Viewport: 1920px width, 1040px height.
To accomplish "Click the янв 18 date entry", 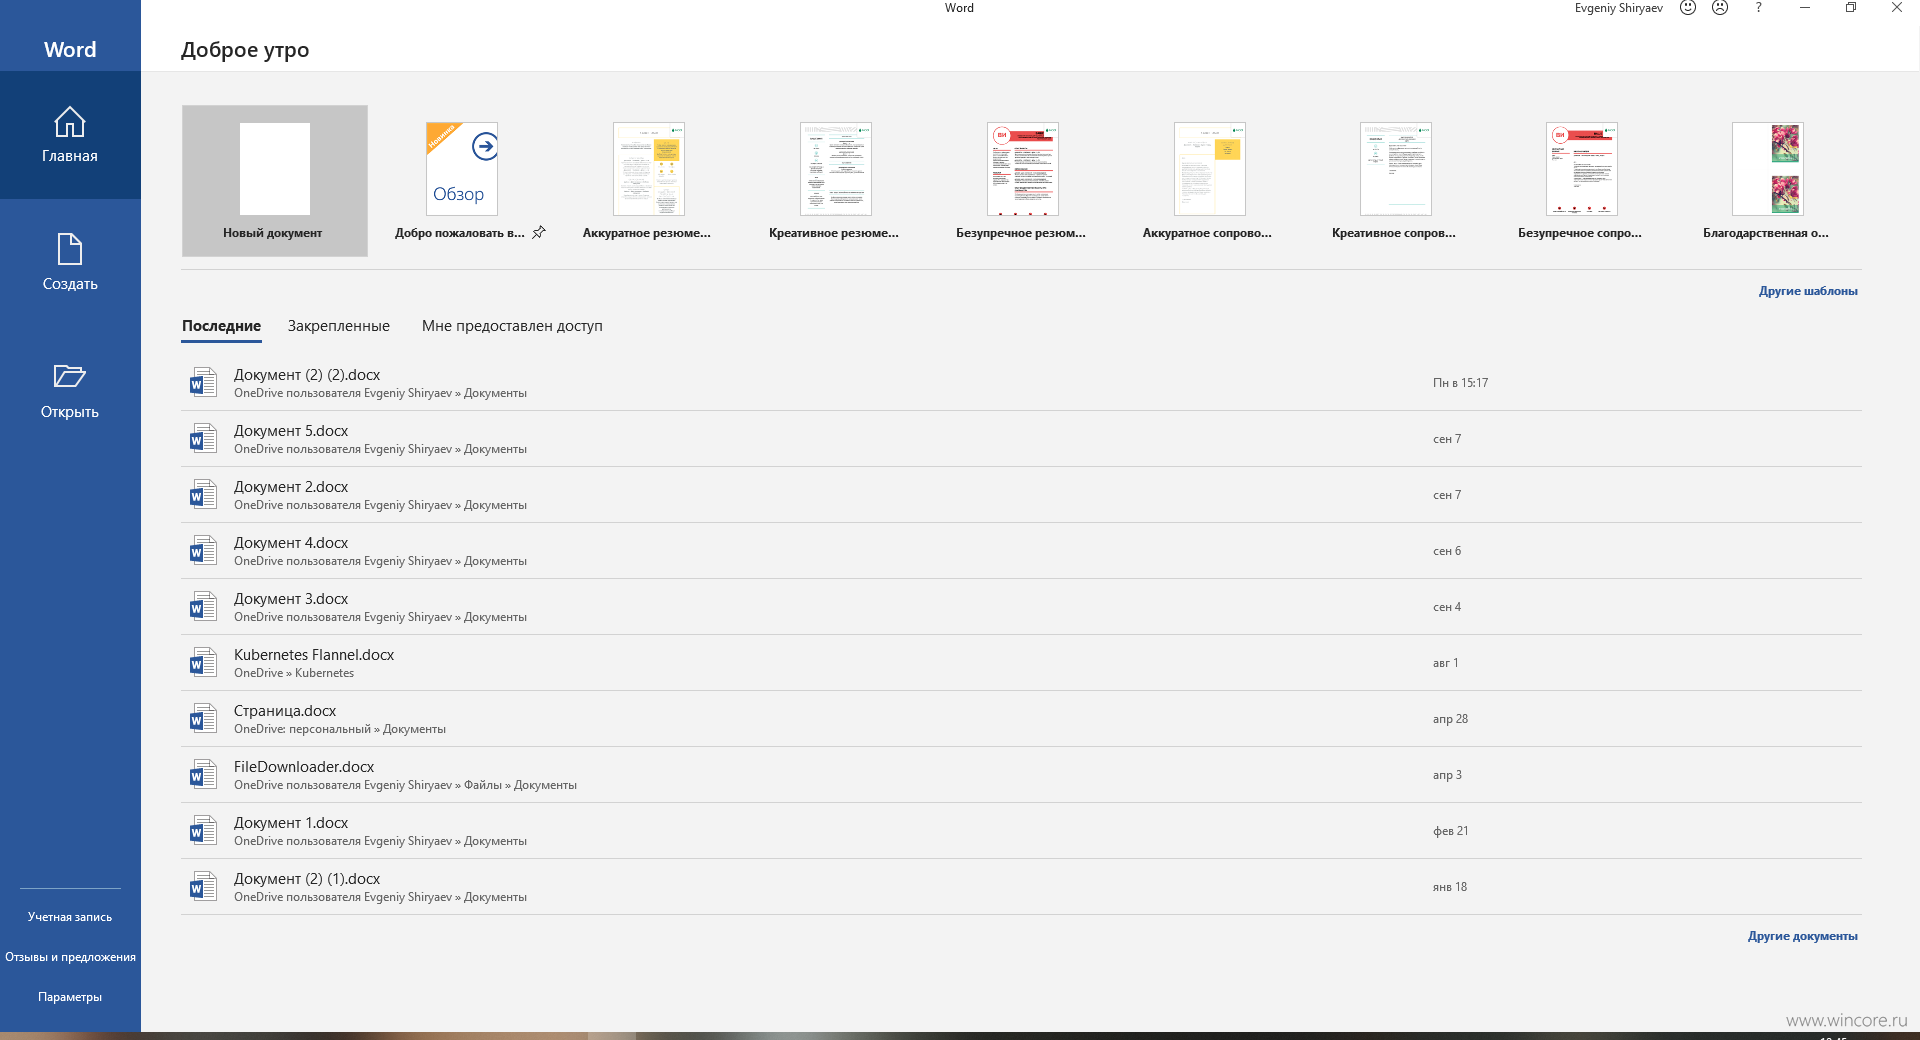I will click(x=1450, y=887).
